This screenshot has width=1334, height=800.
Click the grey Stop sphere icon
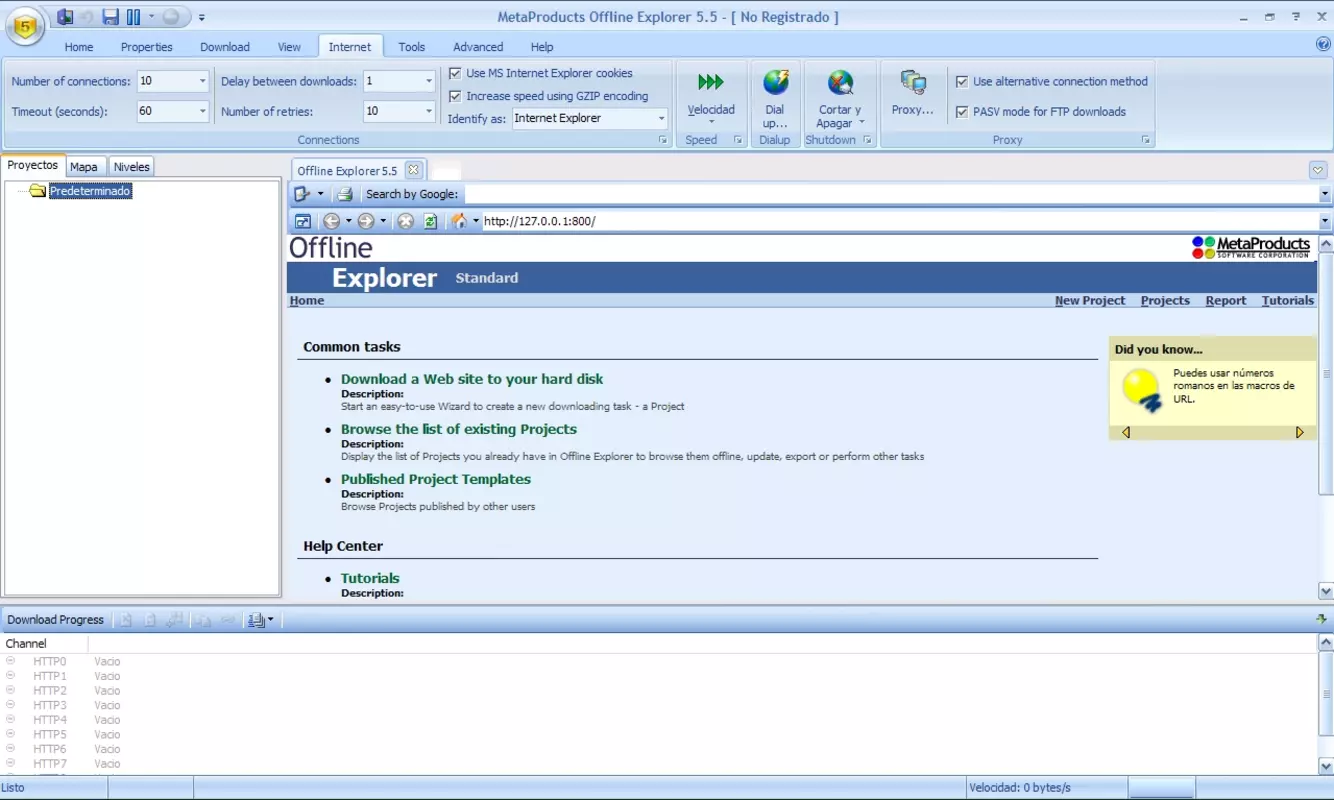[x=171, y=16]
